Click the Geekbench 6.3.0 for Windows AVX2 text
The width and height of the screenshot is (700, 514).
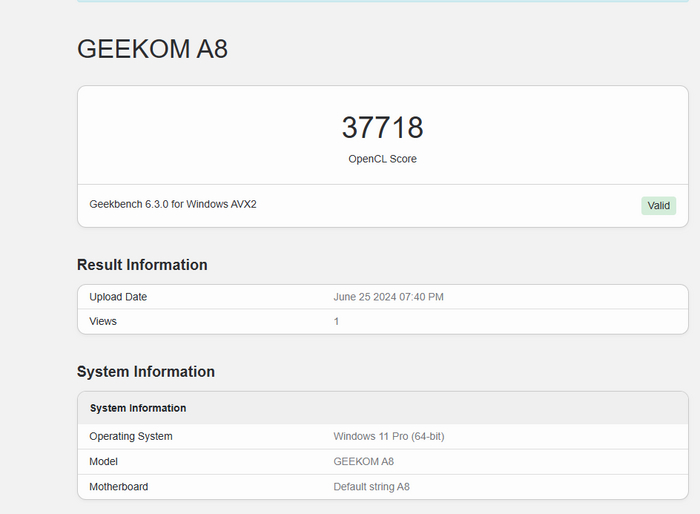[x=179, y=205]
